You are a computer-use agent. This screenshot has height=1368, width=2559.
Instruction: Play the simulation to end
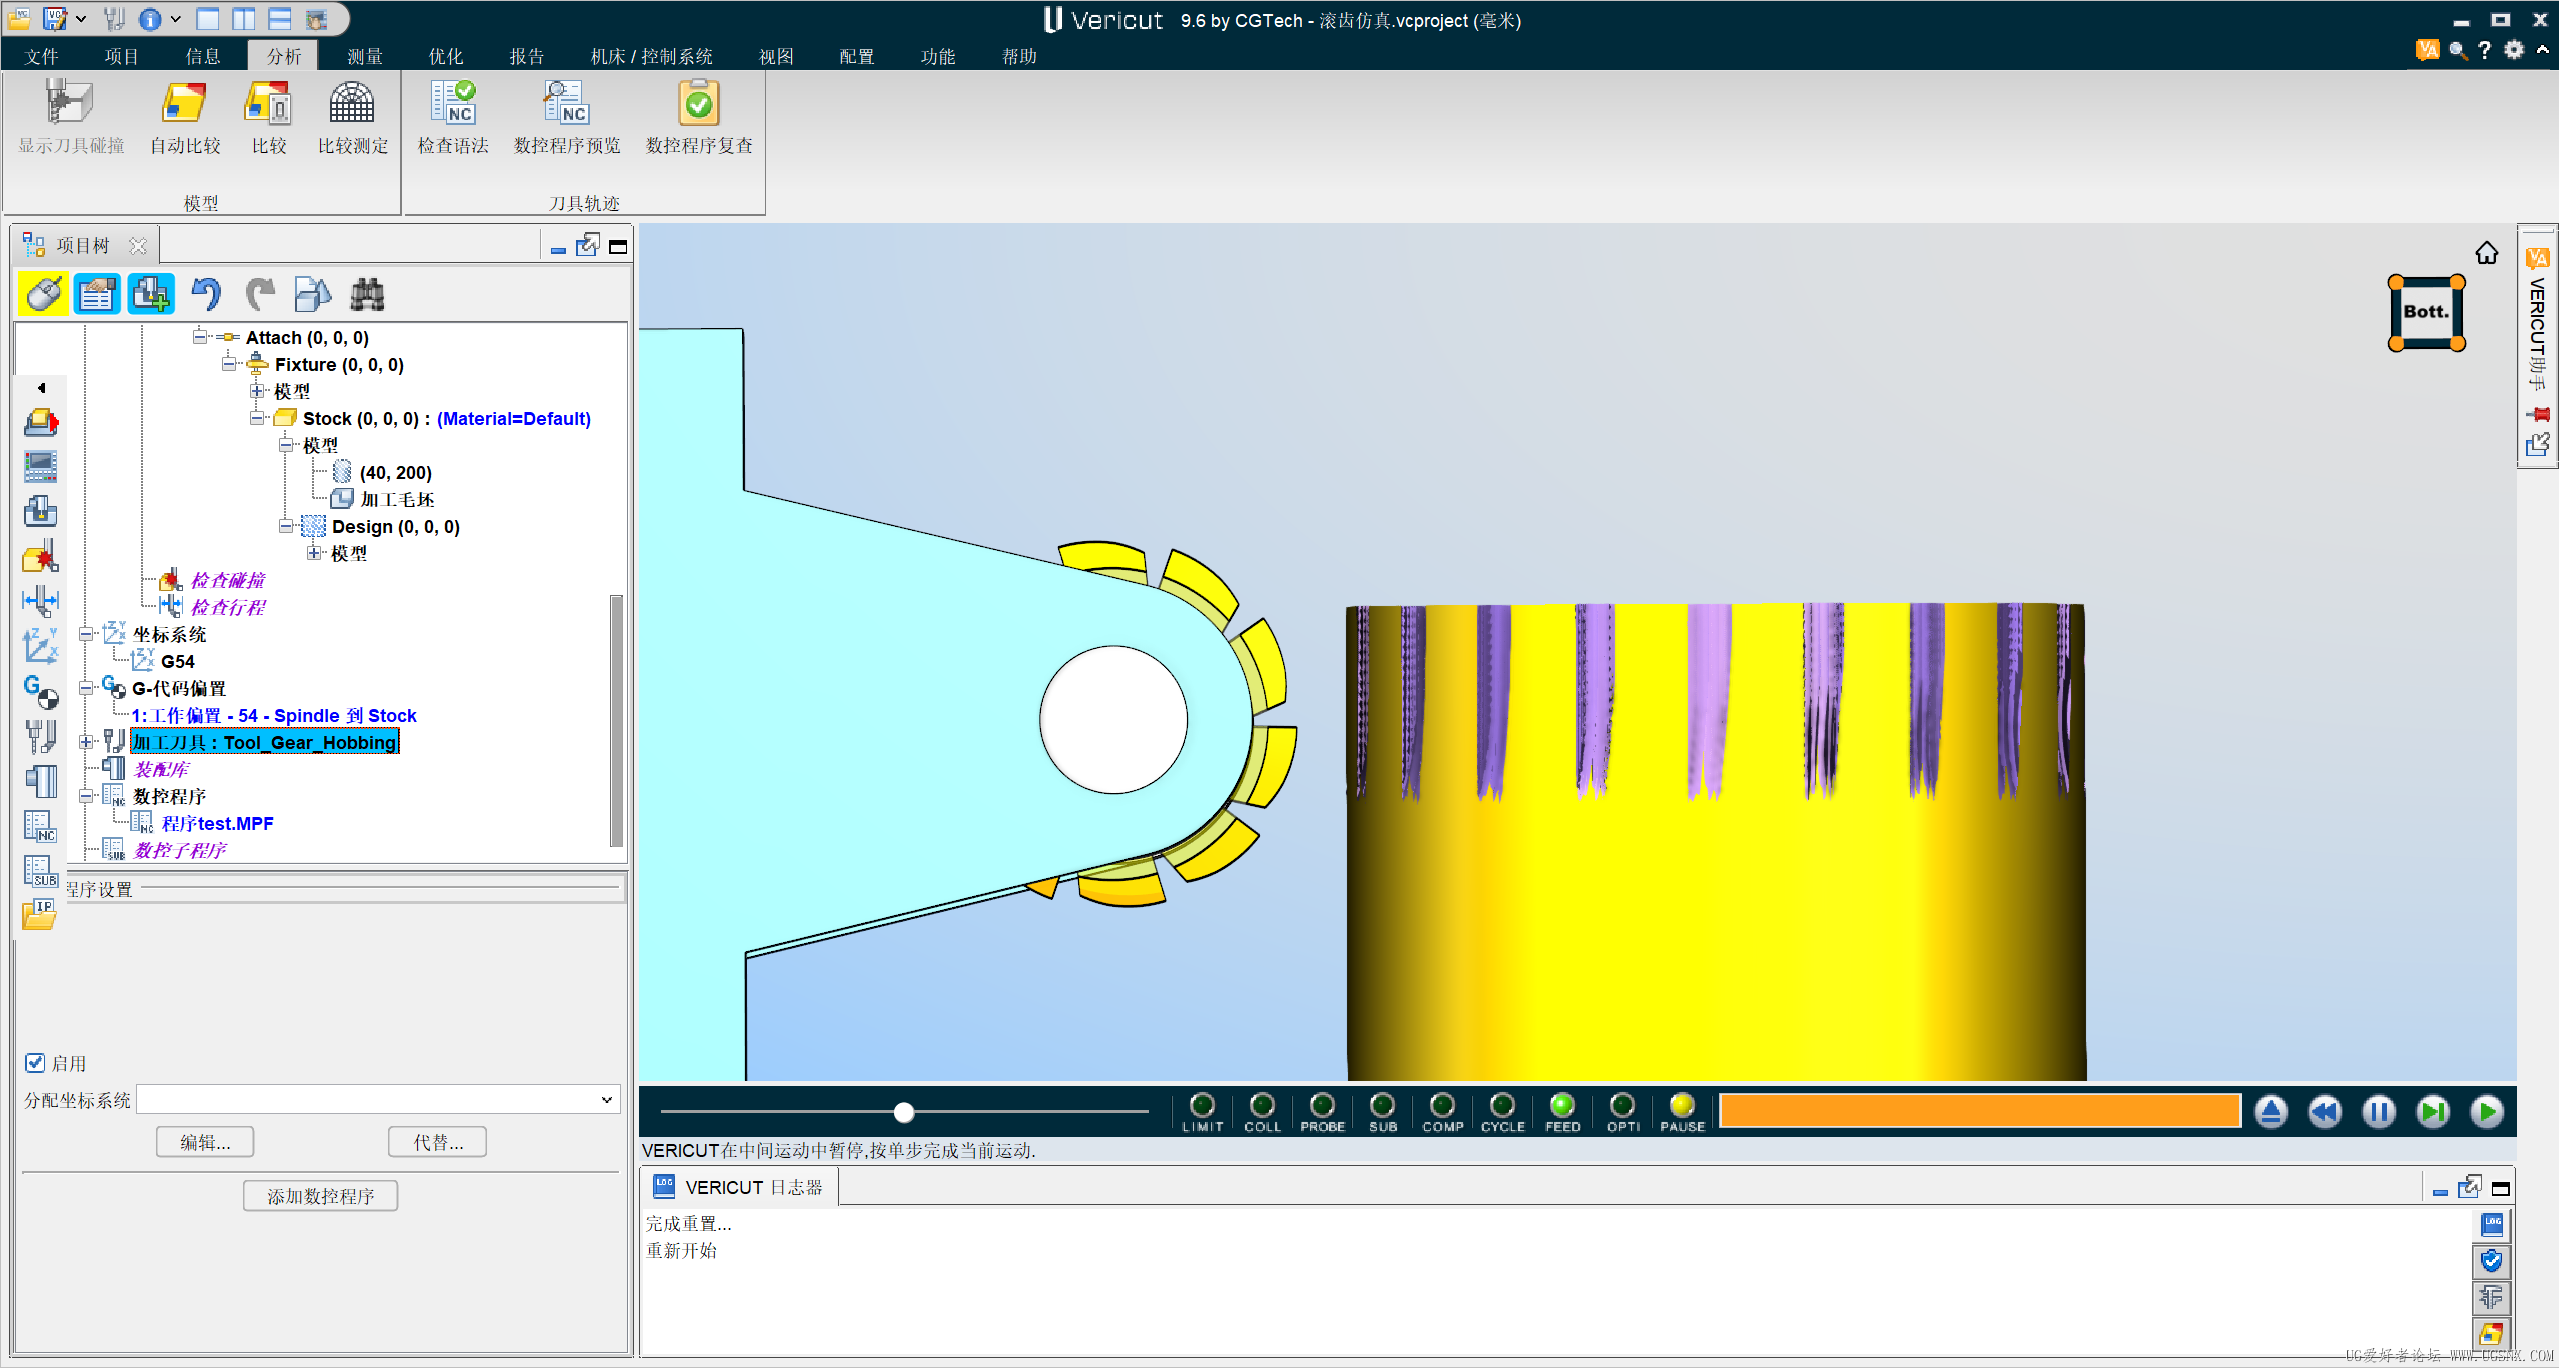pos(2487,1111)
